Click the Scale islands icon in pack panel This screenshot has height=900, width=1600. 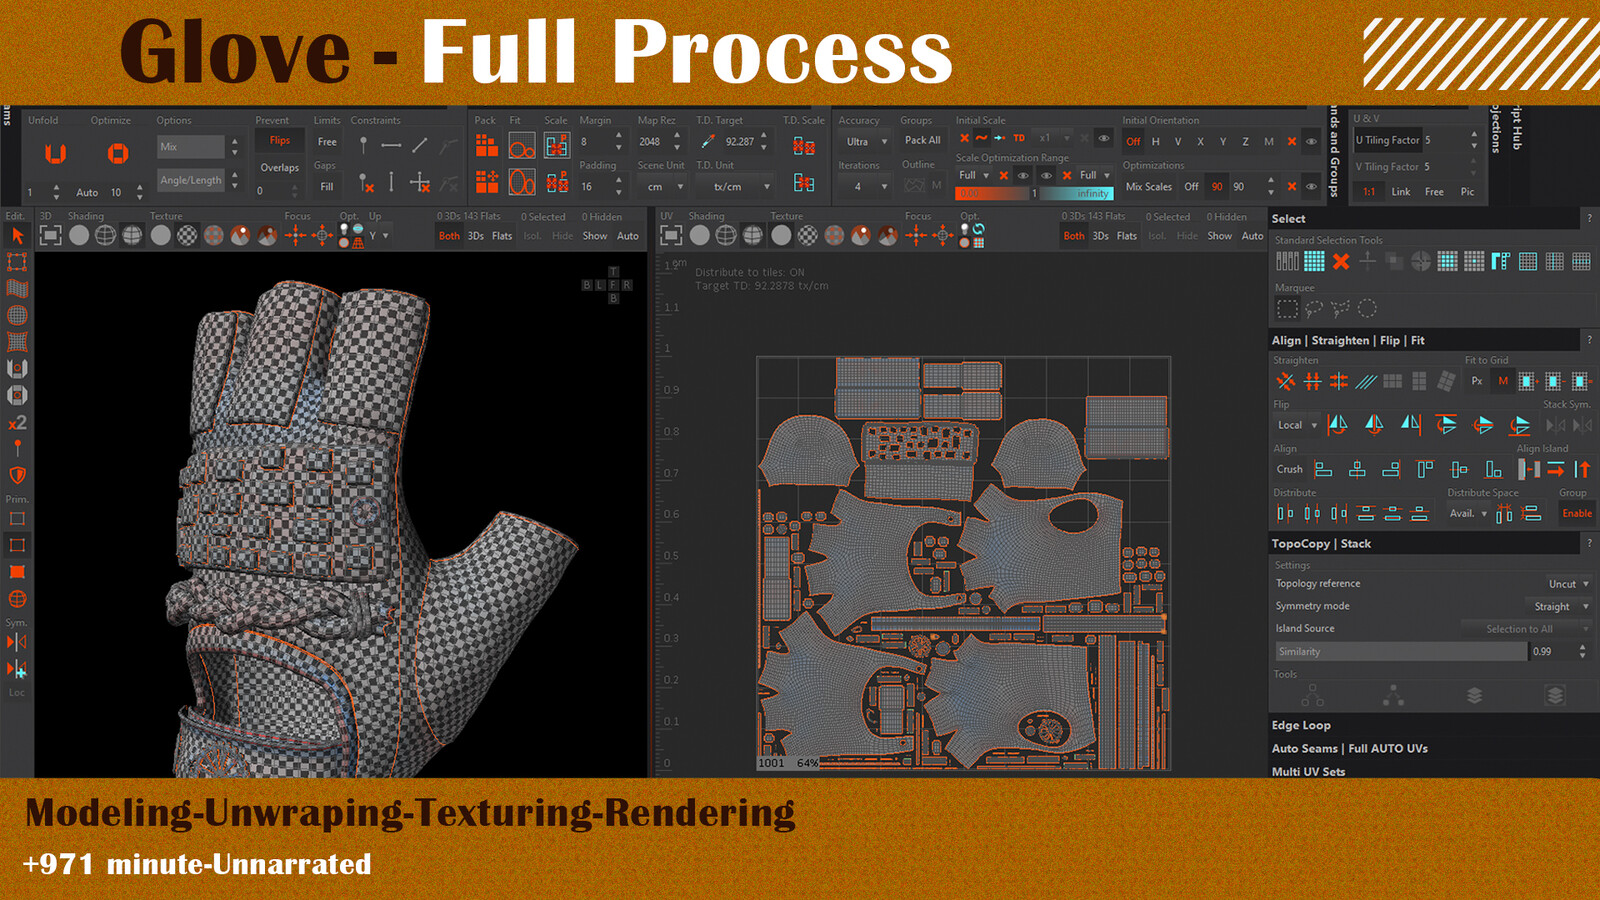click(557, 146)
